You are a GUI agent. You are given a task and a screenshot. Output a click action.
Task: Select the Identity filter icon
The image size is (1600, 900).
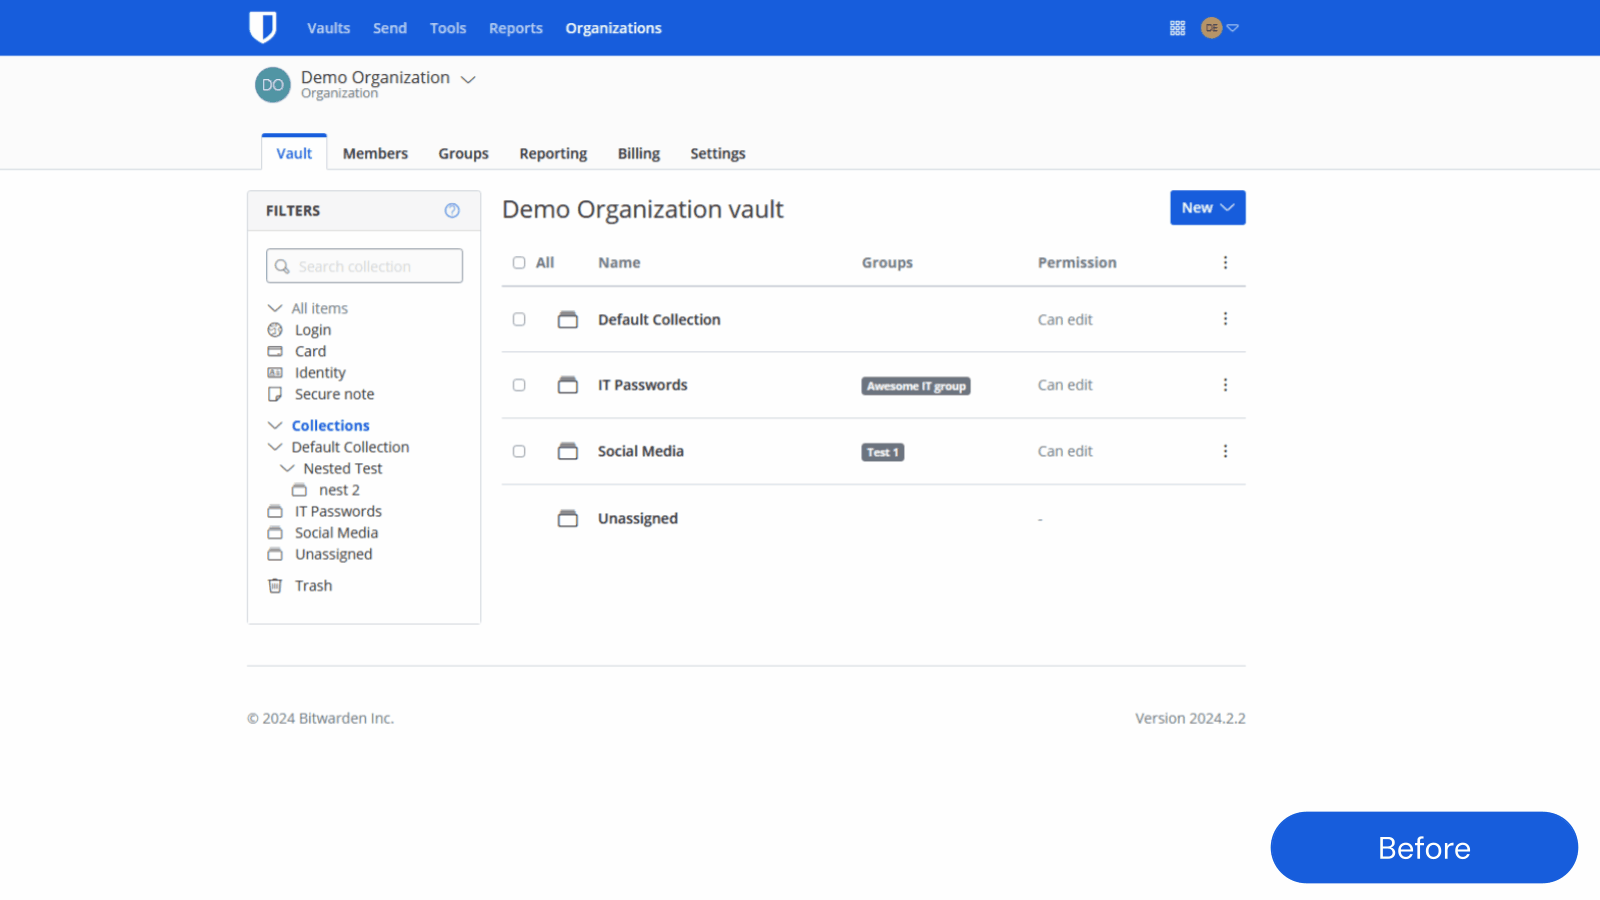(x=275, y=372)
